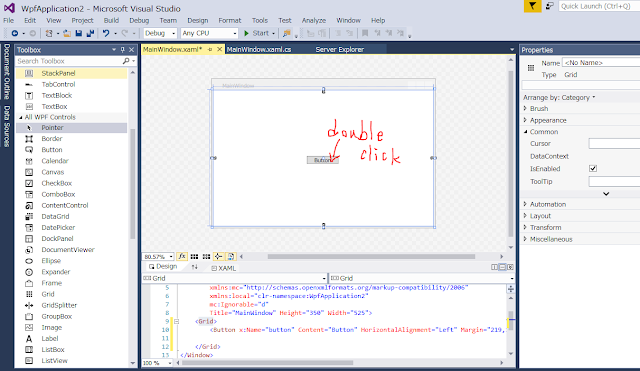The height and width of the screenshot is (371, 640).
Task: Open the Debug menu
Action: pos(139,20)
